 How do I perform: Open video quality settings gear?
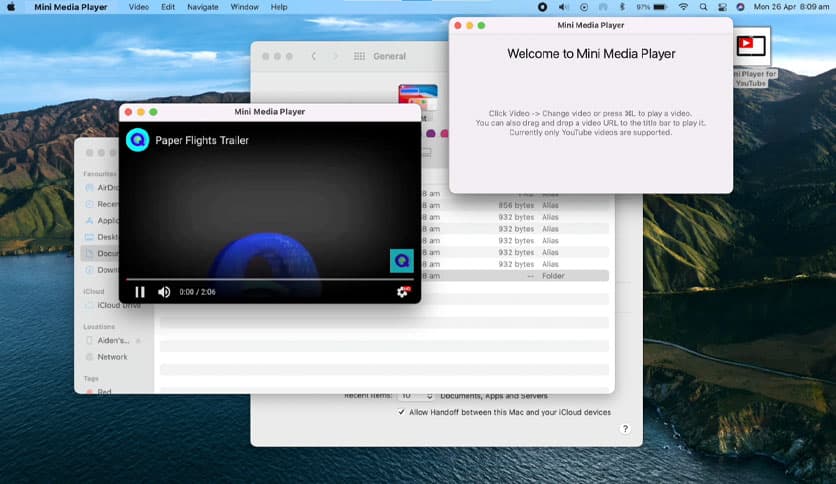(x=403, y=292)
